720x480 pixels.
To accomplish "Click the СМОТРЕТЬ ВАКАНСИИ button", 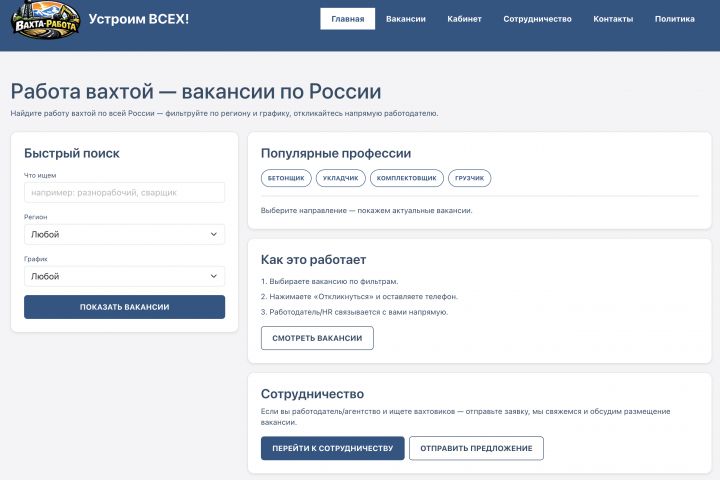I will tap(317, 338).
